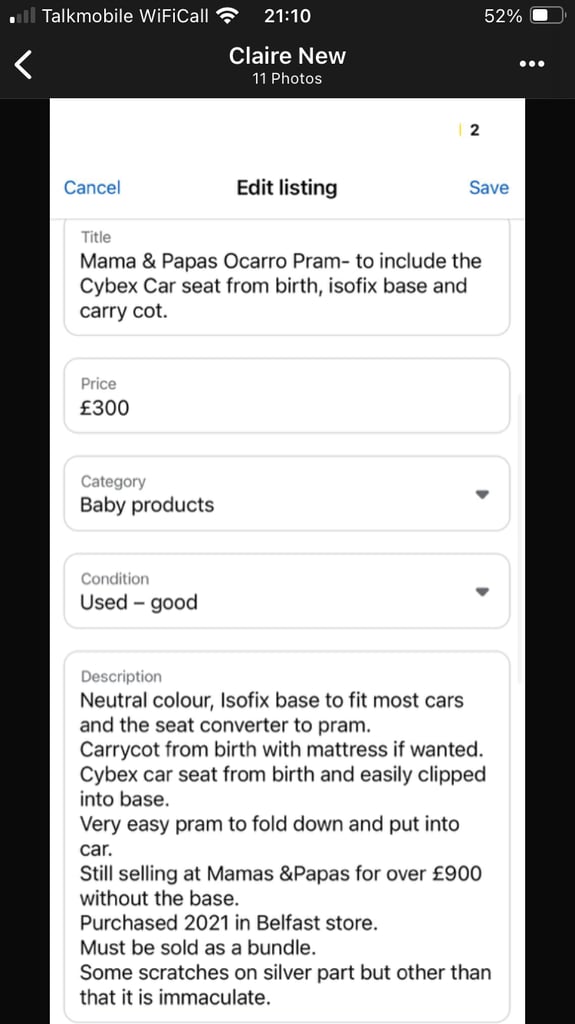Viewport: 575px width, 1024px height.
Task: Tap the clock showing 21:10
Action: point(287,16)
